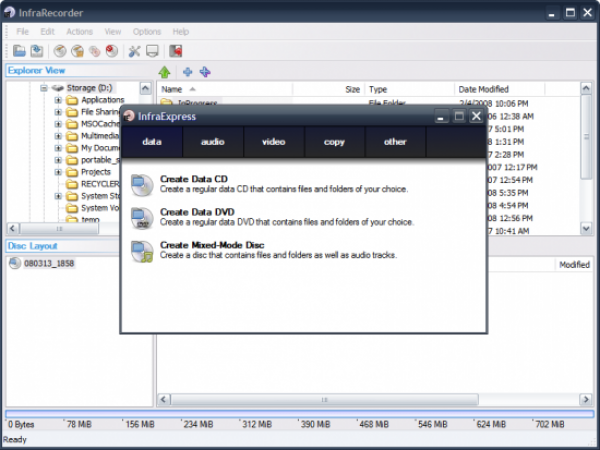
Task: Expand the File Sharing folder node
Action: [58, 112]
